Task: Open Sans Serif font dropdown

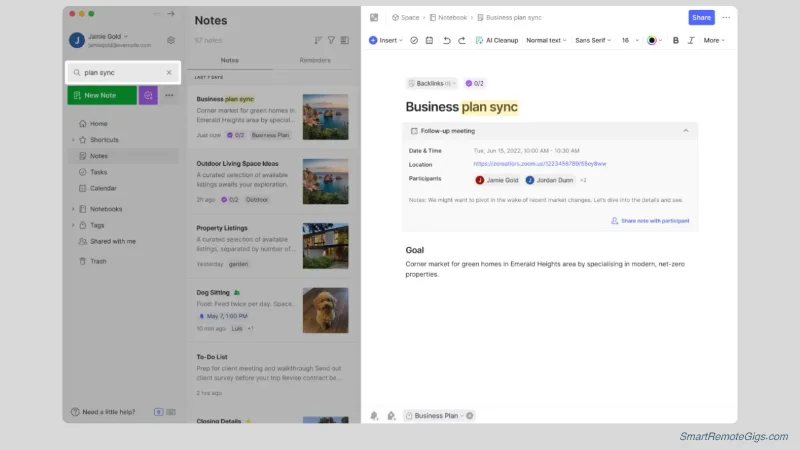Action: [593, 40]
